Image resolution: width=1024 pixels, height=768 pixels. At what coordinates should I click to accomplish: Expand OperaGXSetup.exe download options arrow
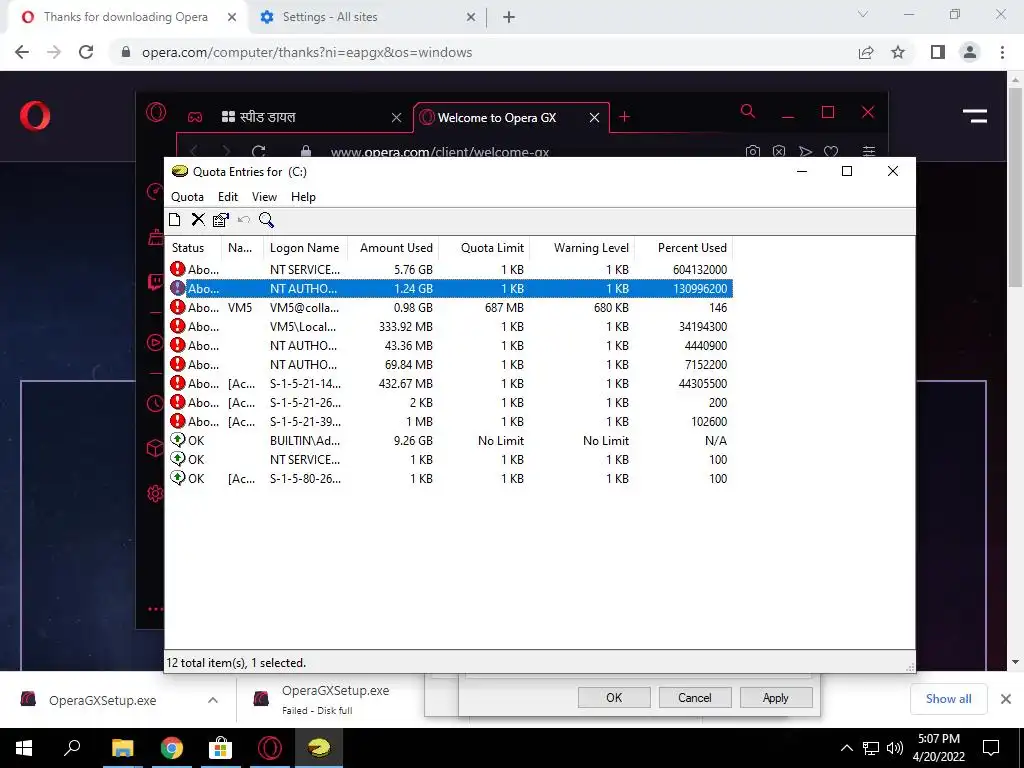click(x=212, y=700)
